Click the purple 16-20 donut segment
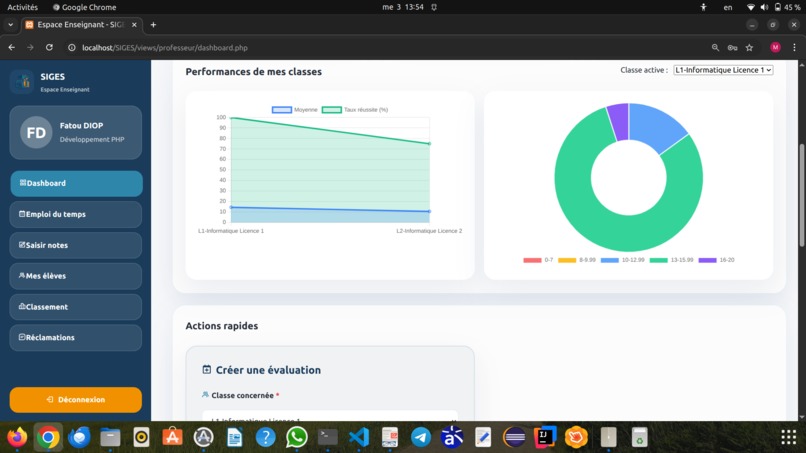Image resolution: width=806 pixels, height=453 pixels. pyautogui.click(x=619, y=122)
